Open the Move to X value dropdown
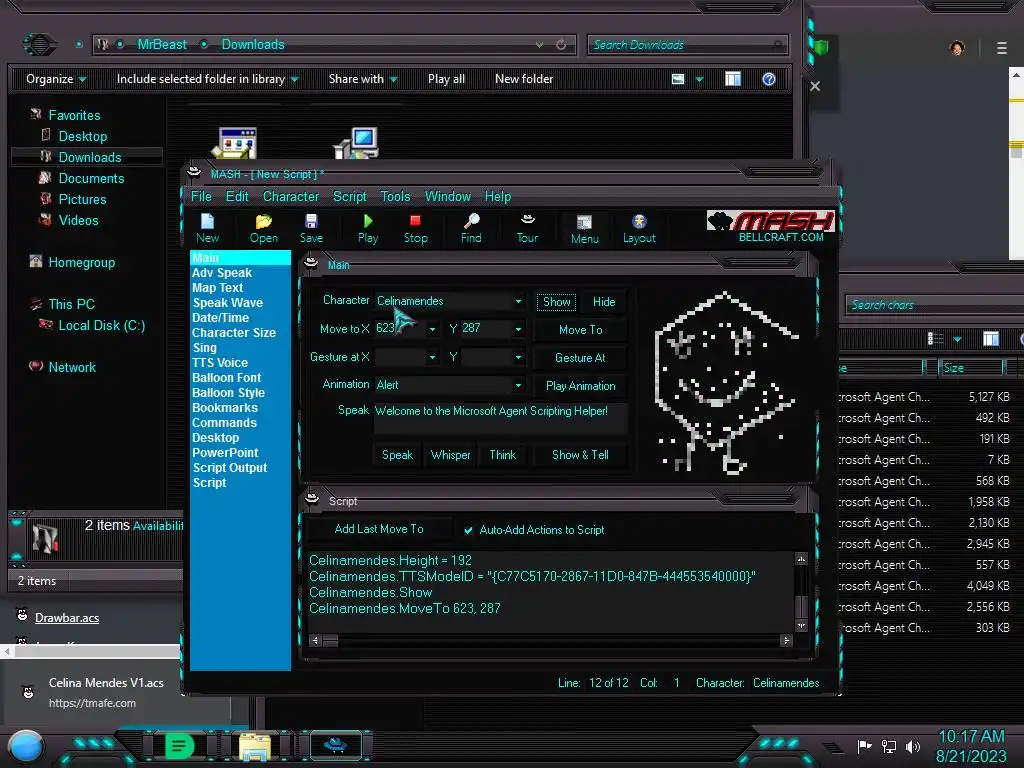Image resolution: width=1024 pixels, height=768 pixels. click(432, 329)
